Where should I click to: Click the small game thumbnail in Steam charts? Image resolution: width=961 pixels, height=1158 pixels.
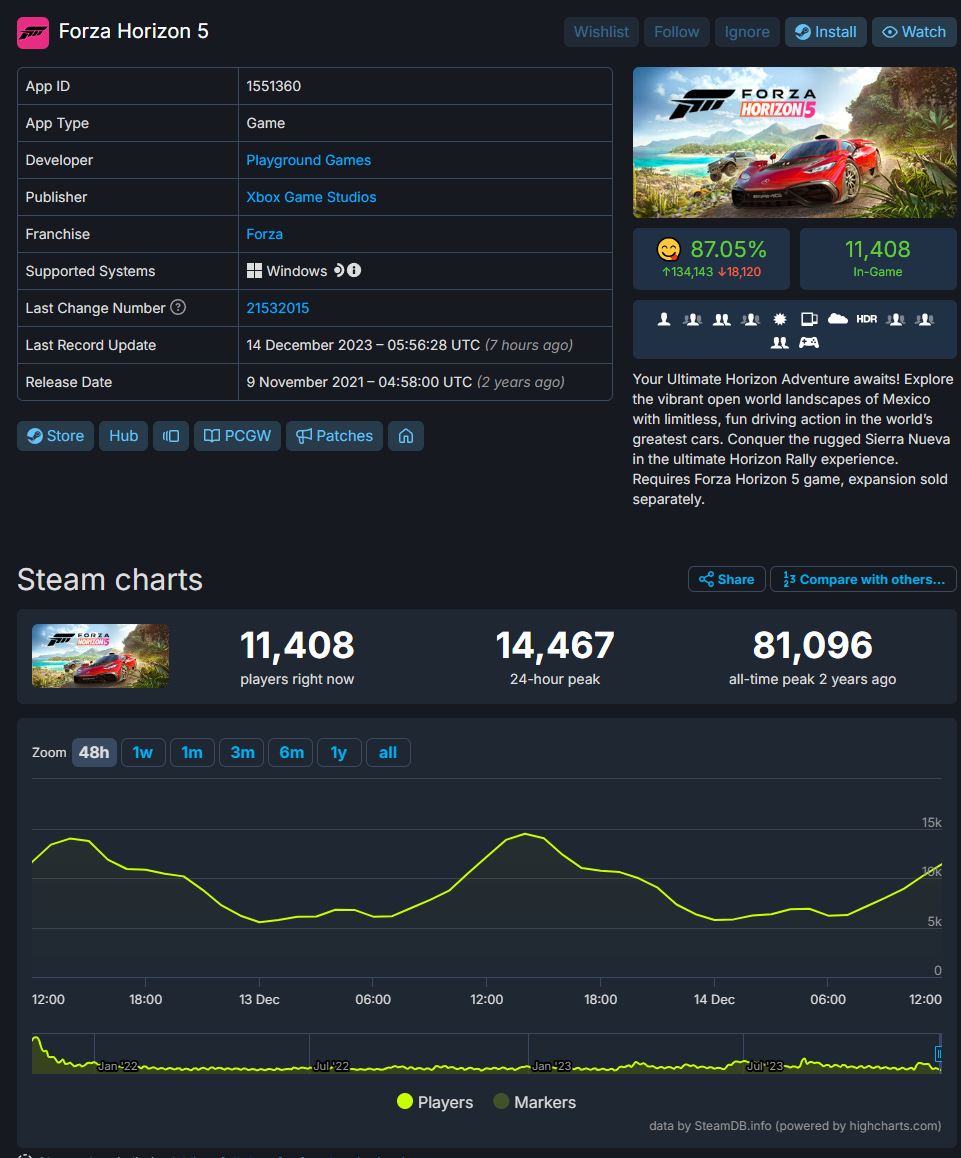click(100, 656)
